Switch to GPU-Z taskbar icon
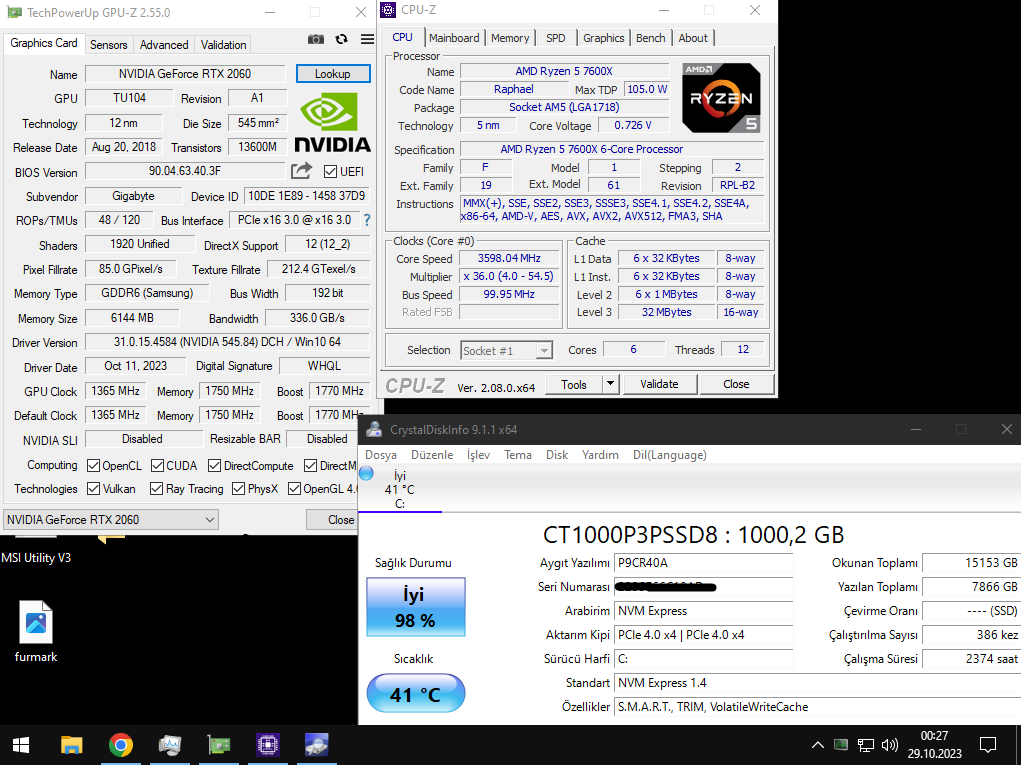The height and width of the screenshot is (765, 1021). point(219,745)
